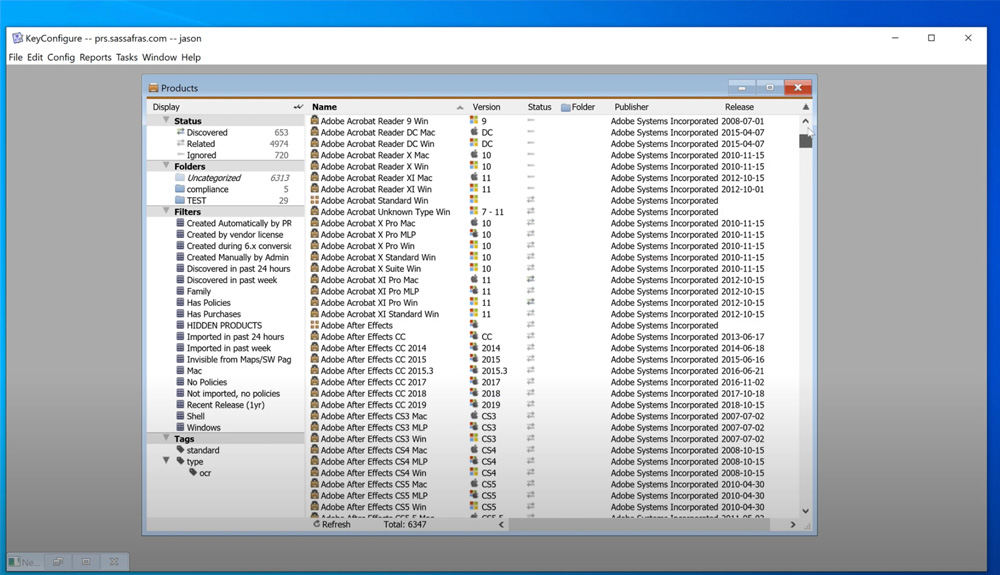The width and height of the screenshot is (1000, 575).
Task: Click product icon for Adobe Acrobat Reader 9 Win
Action: click(x=314, y=120)
